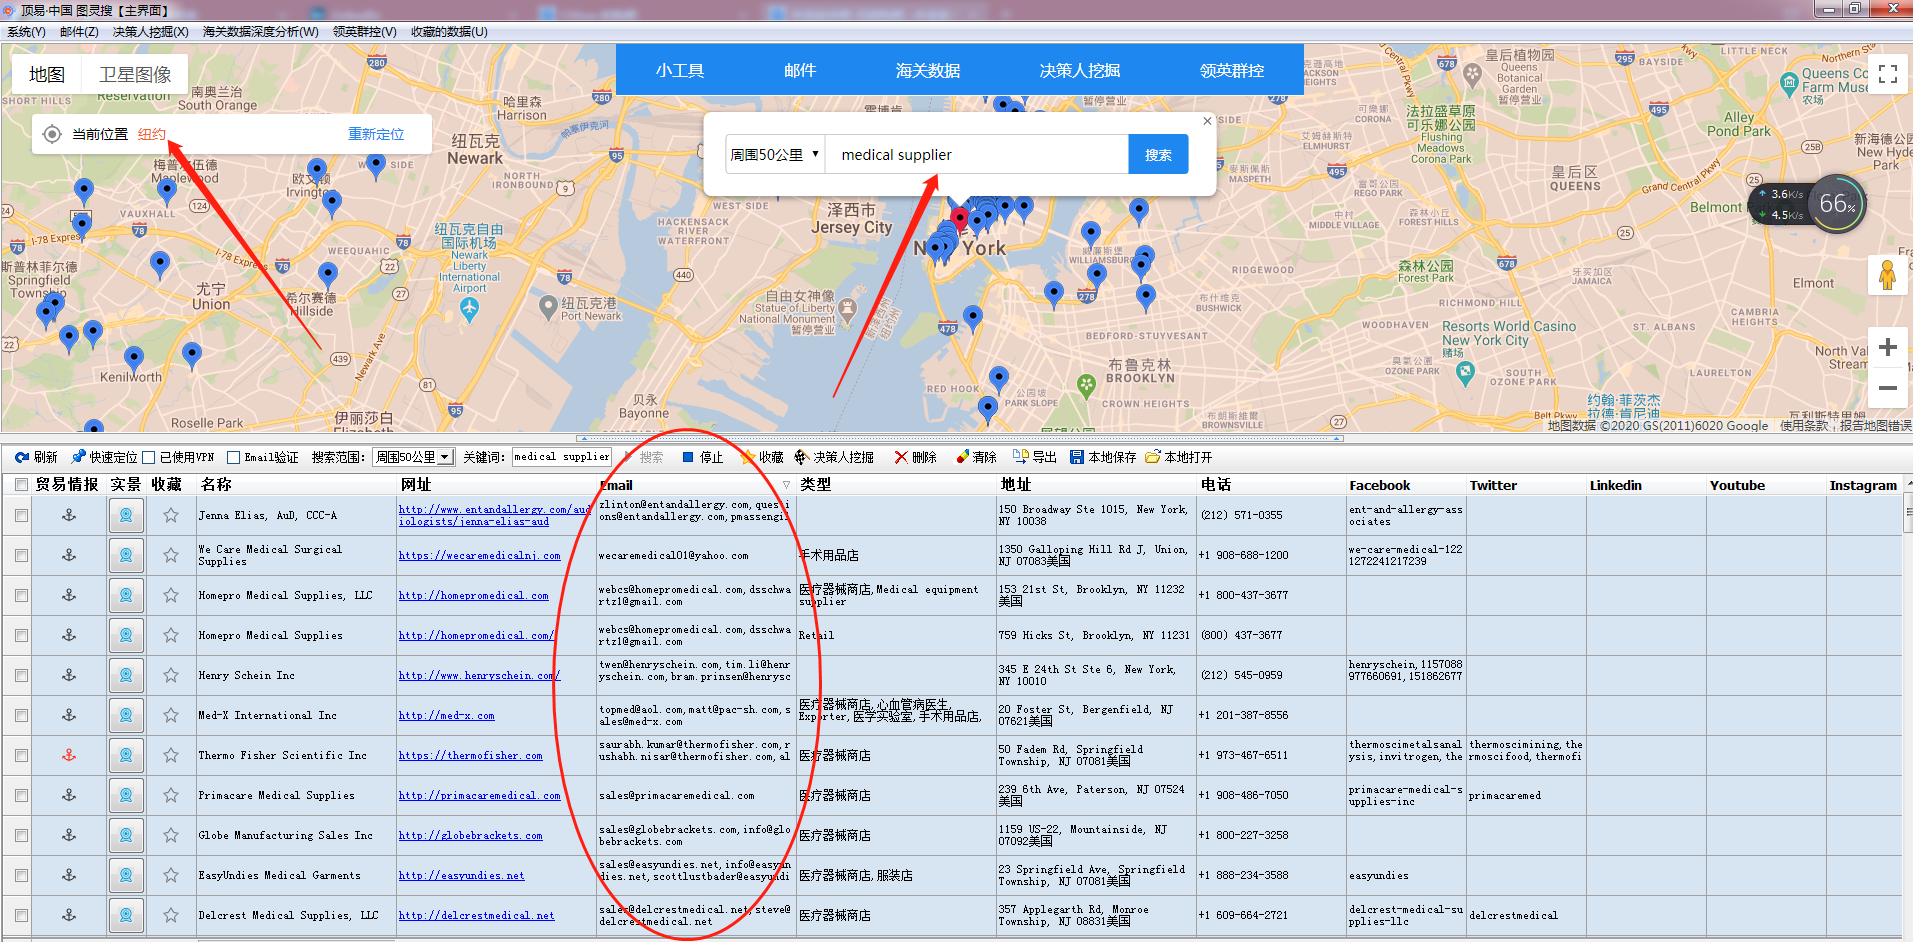
Task: Expand the 周围50公里 dropdown in search popup
Action: tap(775, 154)
